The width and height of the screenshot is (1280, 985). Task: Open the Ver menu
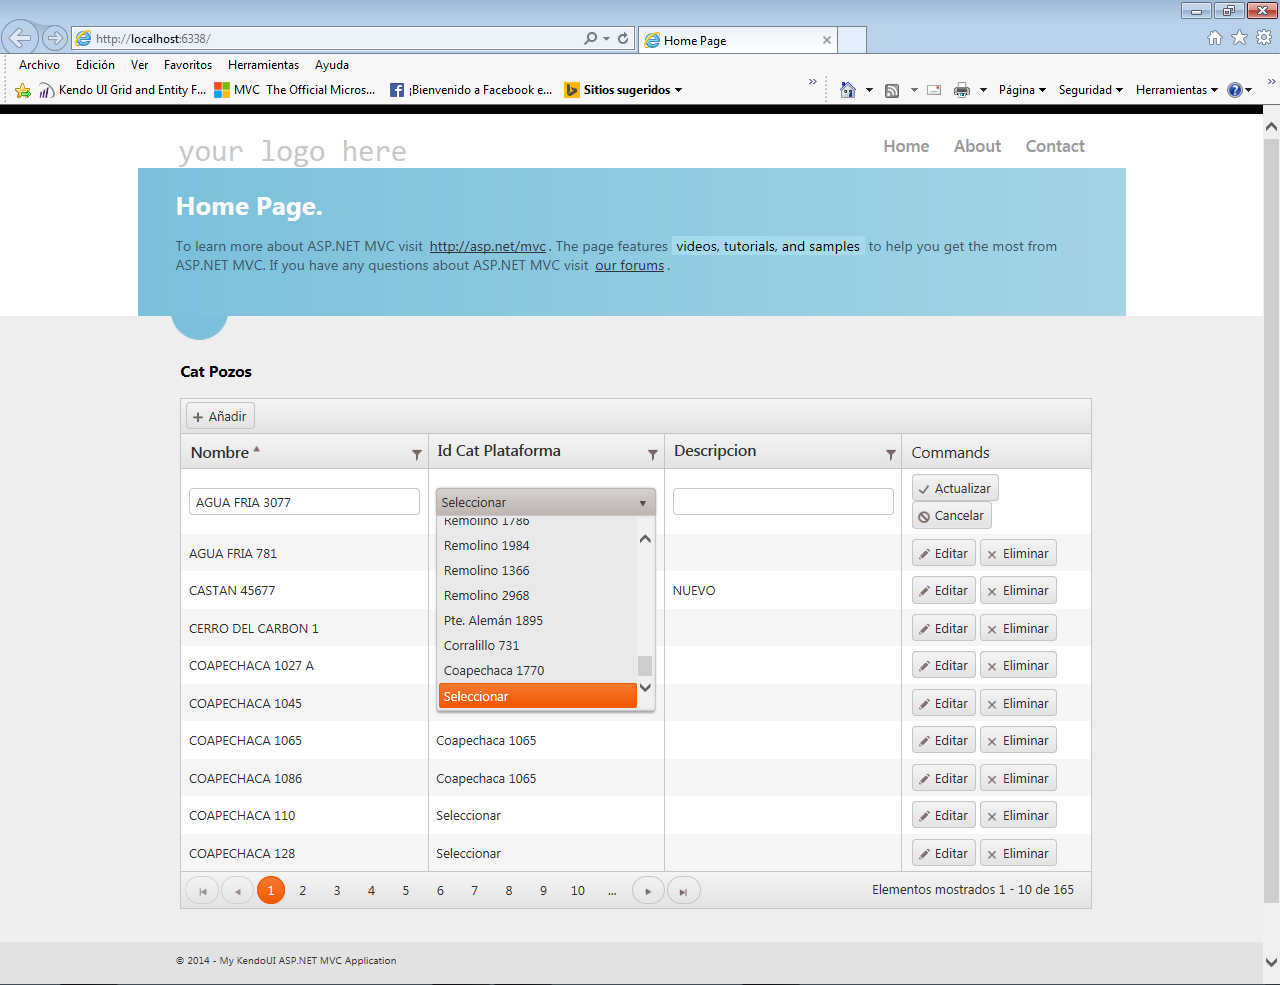pyautogui.click(x=139, y=65)
